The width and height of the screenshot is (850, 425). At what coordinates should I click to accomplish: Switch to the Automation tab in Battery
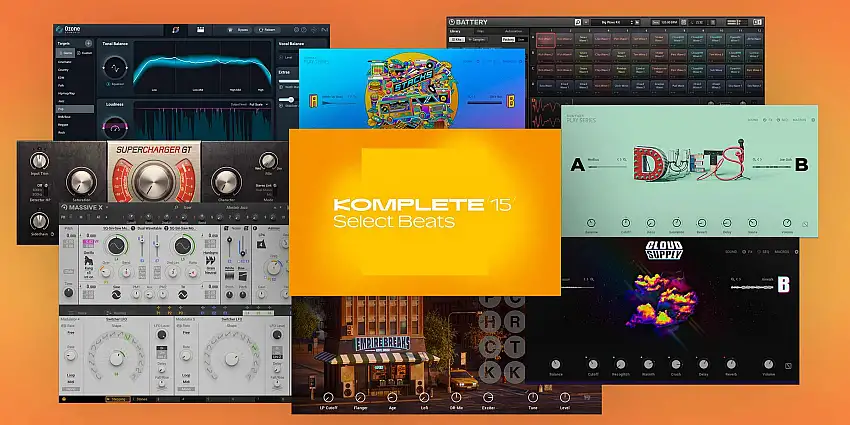[x=513, y=31]
